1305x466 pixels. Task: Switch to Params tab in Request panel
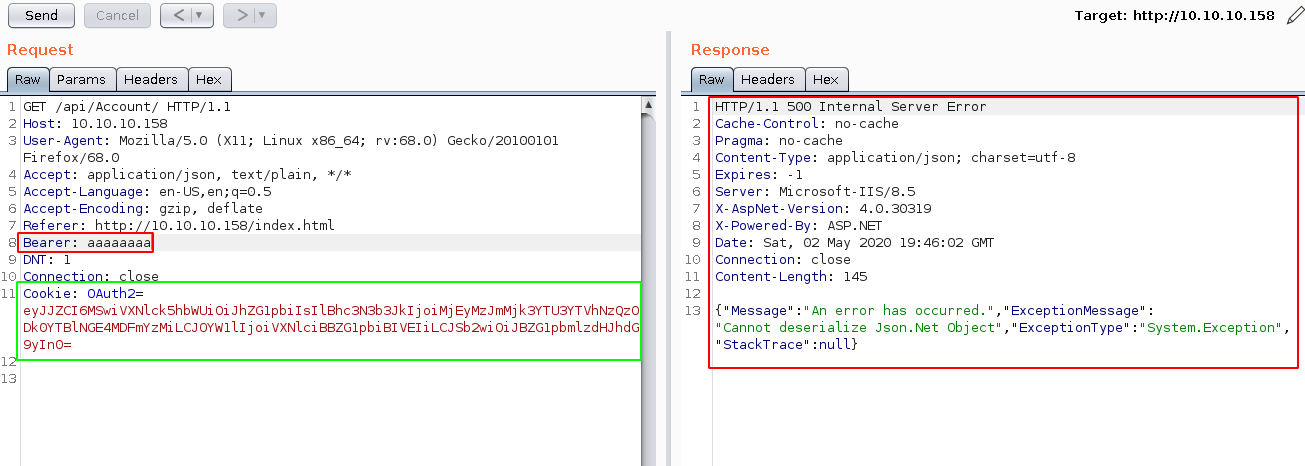pyautogui.click(x=81, y=80)
